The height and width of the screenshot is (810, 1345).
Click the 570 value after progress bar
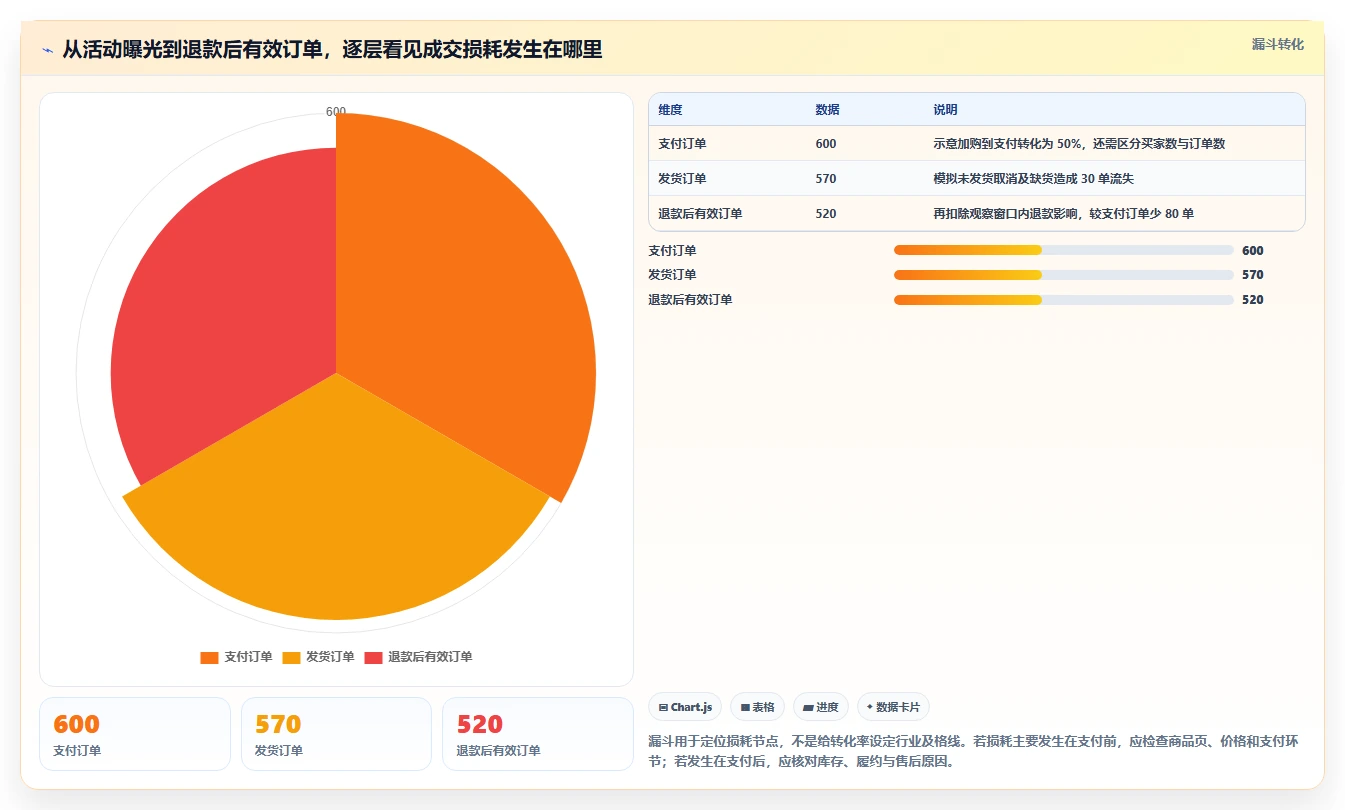(1253, 275)
